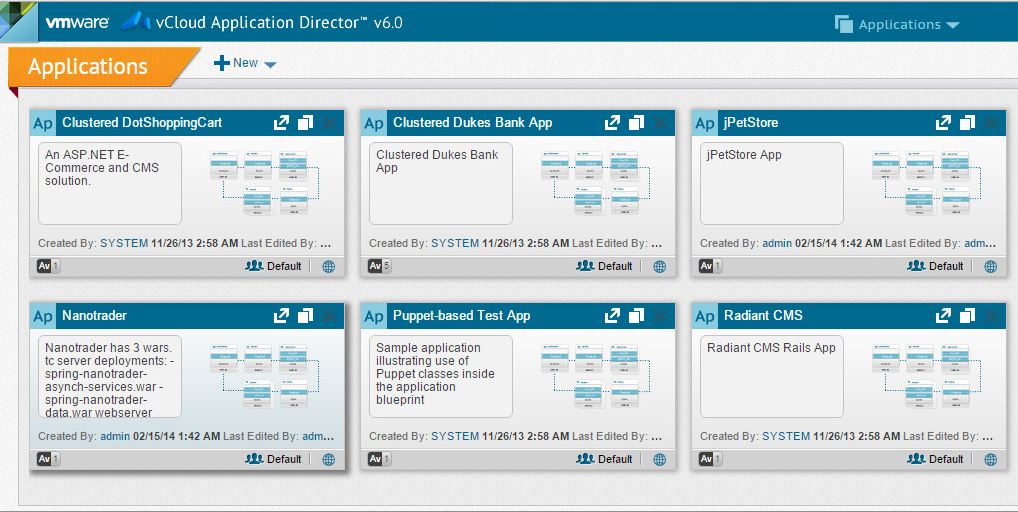
Task: Copy the Clustered Dukes Bank App
Action: pos(636,122)
